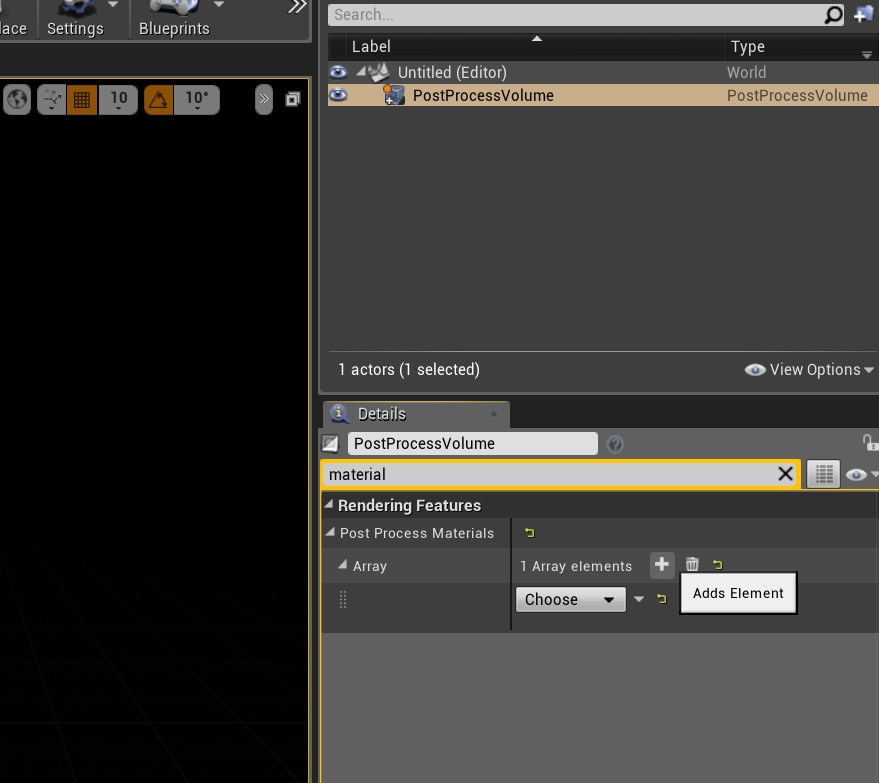Click the Details search field containing 'material'
The image size is (879, 783).
549,475
